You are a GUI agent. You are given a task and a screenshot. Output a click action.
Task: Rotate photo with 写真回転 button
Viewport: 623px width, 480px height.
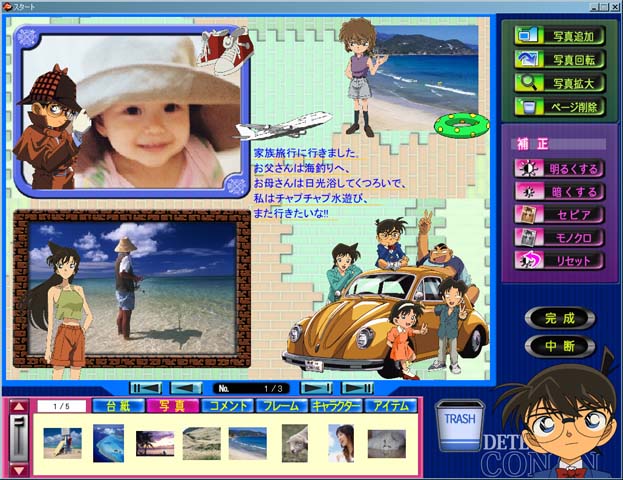click(x=559, y=60)
